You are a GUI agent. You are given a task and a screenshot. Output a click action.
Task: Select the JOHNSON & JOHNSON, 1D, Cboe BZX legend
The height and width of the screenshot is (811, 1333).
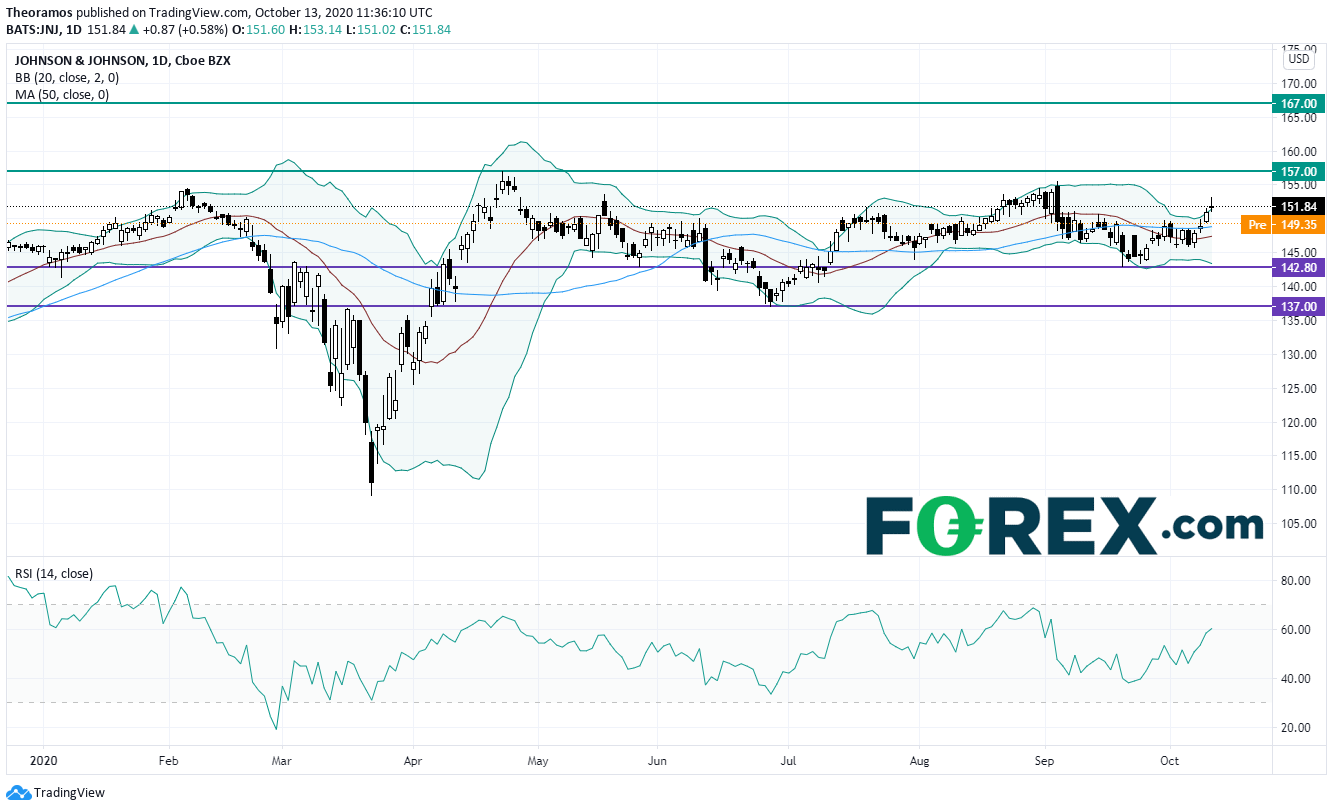[x=122, y=60]
